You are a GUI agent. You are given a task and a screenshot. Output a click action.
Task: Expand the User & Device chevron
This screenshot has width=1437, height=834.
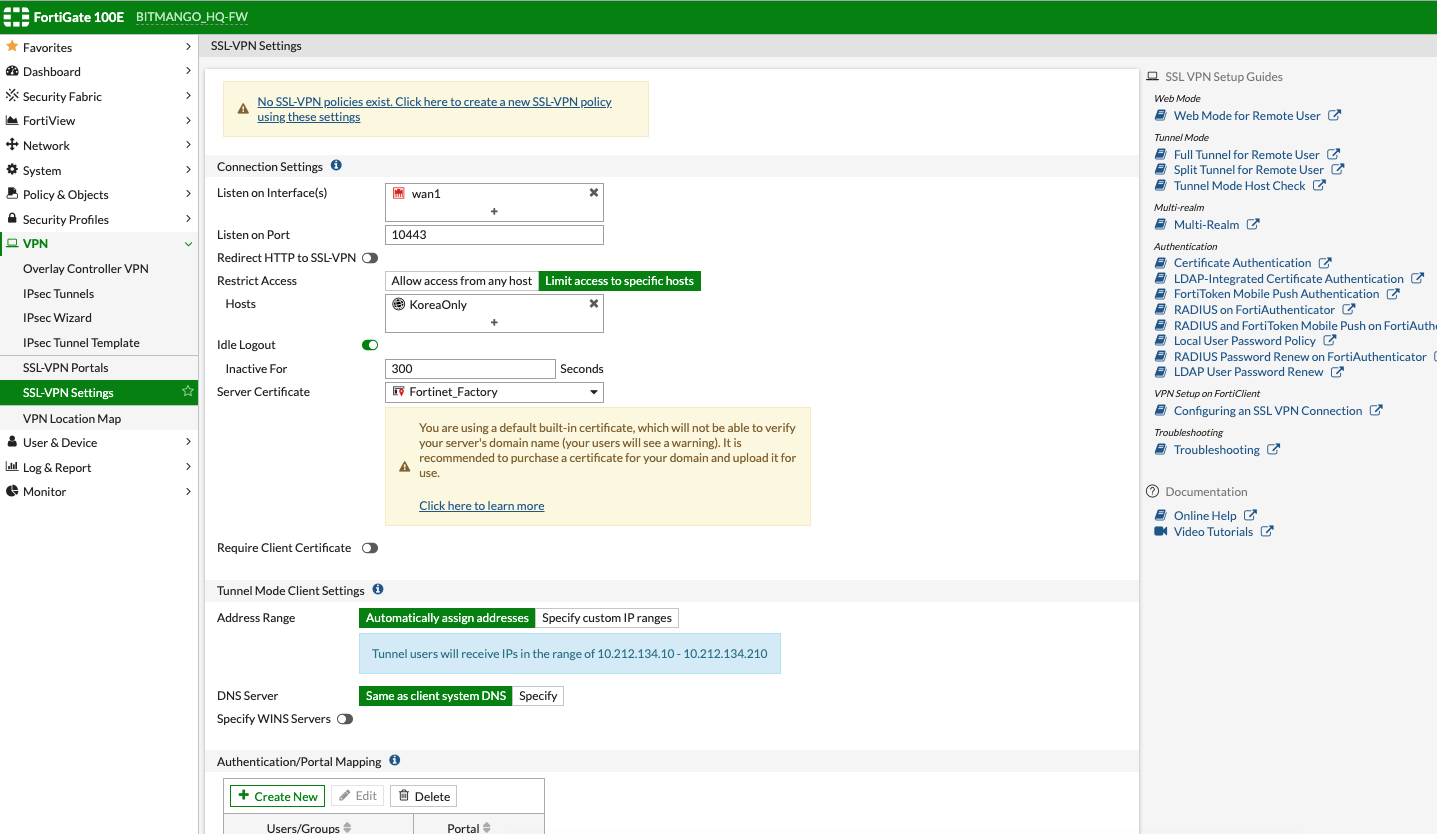pyautogui.click(x=189, y=442)
